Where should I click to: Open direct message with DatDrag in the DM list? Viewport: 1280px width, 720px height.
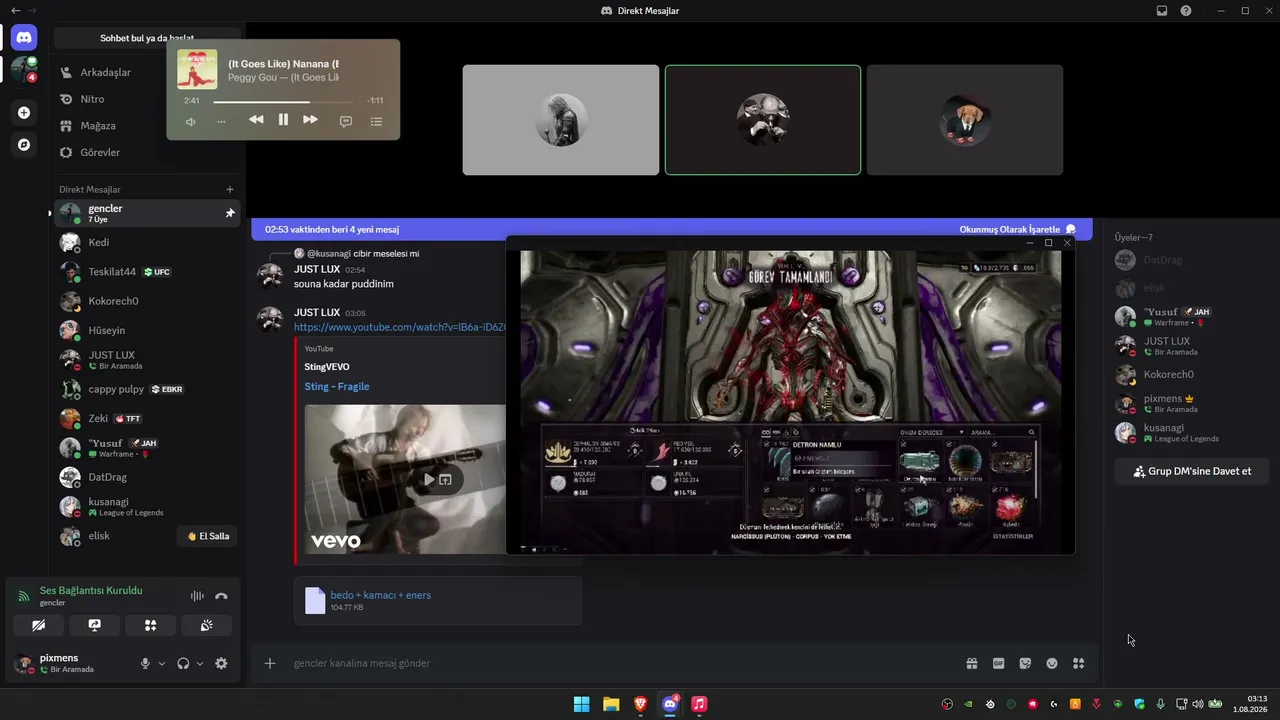(147, 477)
